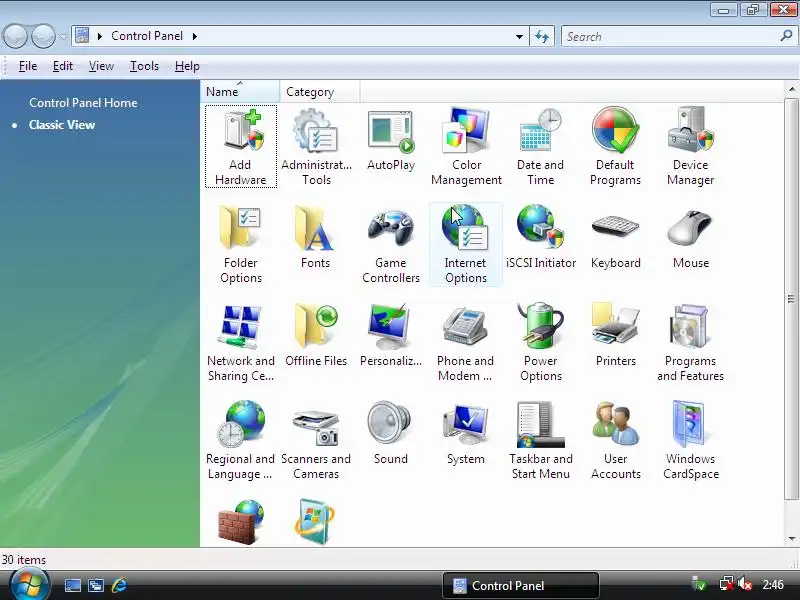Click scrollbar up arrow

pos(791,89)
